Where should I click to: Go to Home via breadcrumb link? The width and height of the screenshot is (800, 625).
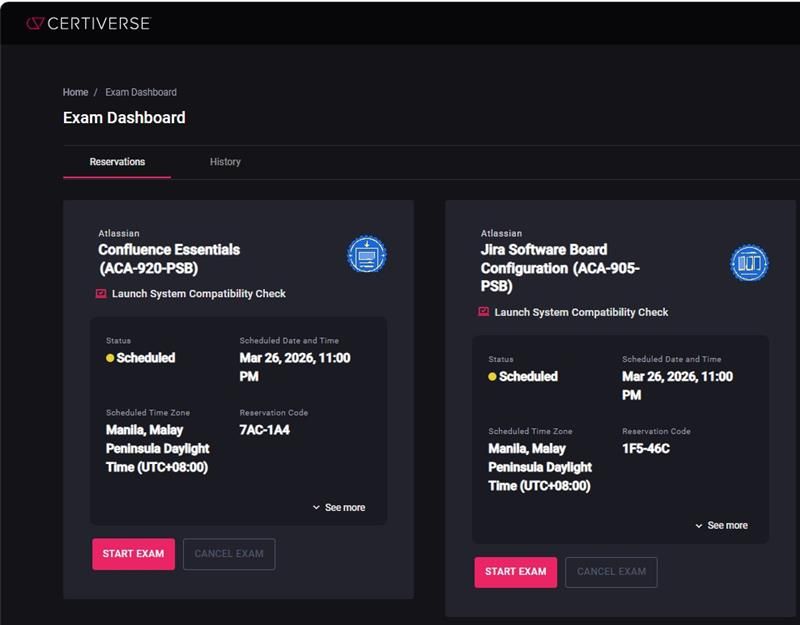[x=76, y=92]
